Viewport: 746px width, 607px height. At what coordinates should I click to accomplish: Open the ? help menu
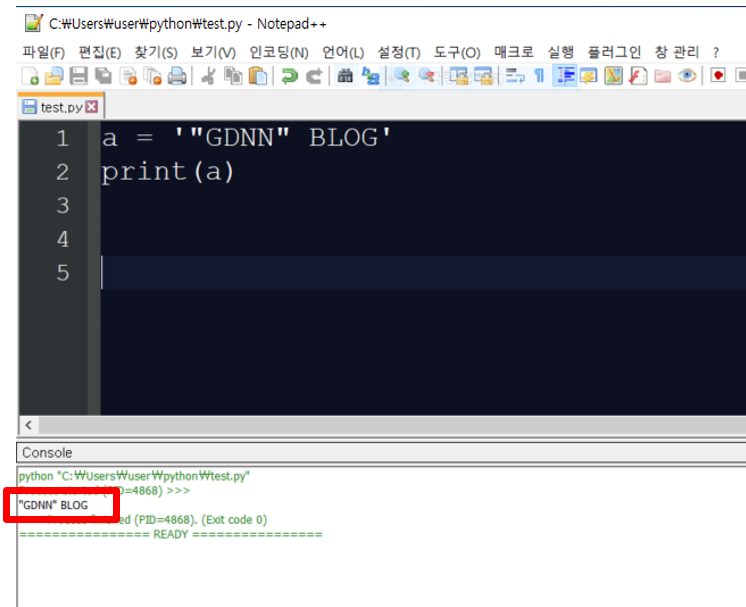[716, 52]
